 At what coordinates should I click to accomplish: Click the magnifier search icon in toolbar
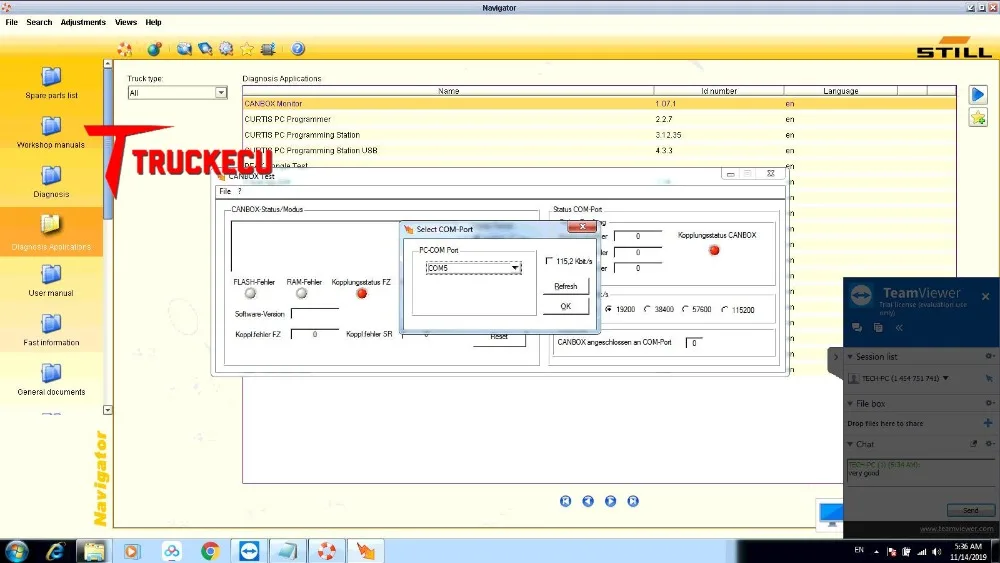pos(184,49)
